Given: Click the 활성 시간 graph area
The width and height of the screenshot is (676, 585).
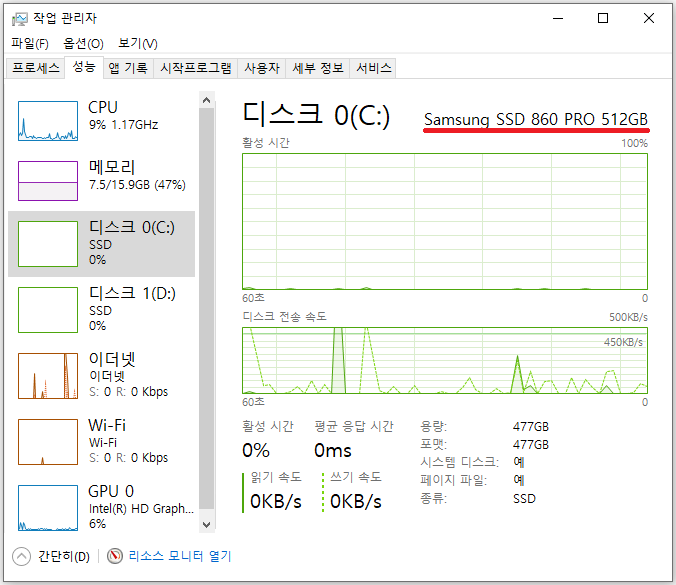Looking at the screenshot, I should tap(445, 222).
